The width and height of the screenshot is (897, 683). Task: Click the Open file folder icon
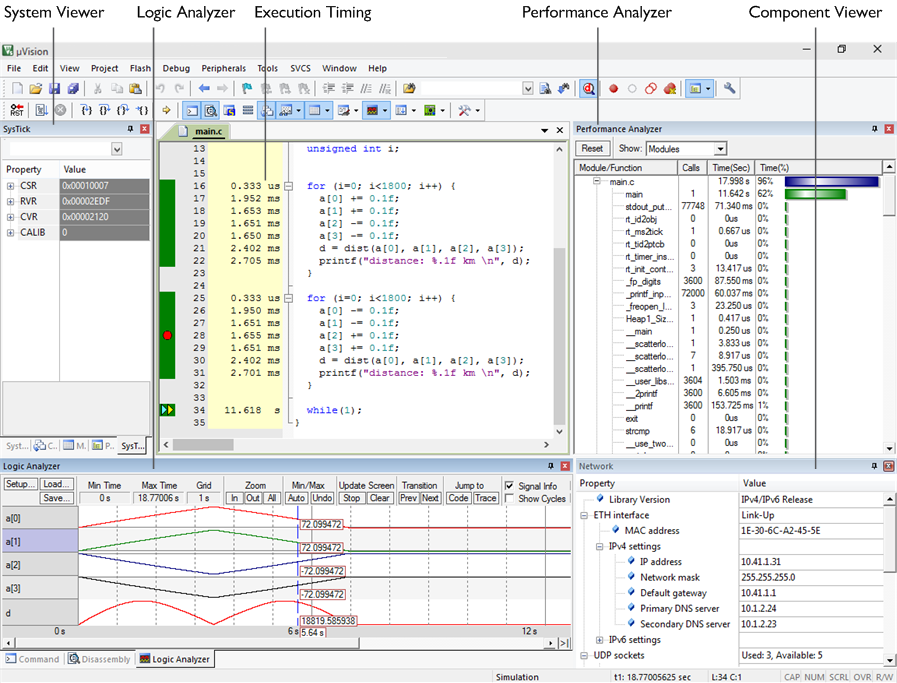pyautogui.click(x=36, y=89)
